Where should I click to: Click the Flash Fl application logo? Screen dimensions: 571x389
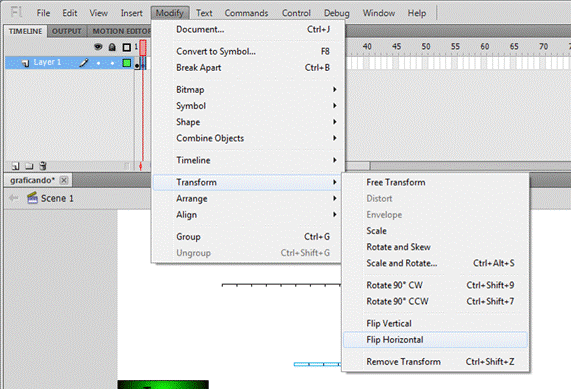pyautogui.click(x=17, y=12)
